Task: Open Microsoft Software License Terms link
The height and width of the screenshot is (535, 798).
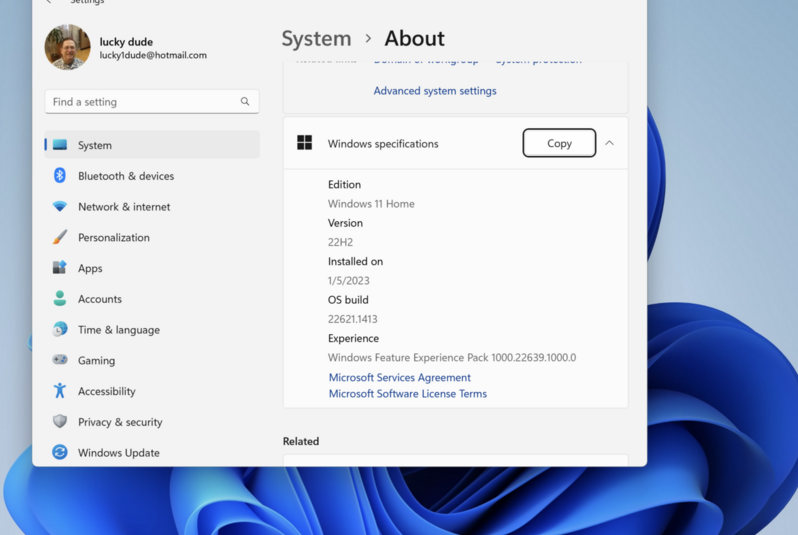Action: (x=408, y=393)
